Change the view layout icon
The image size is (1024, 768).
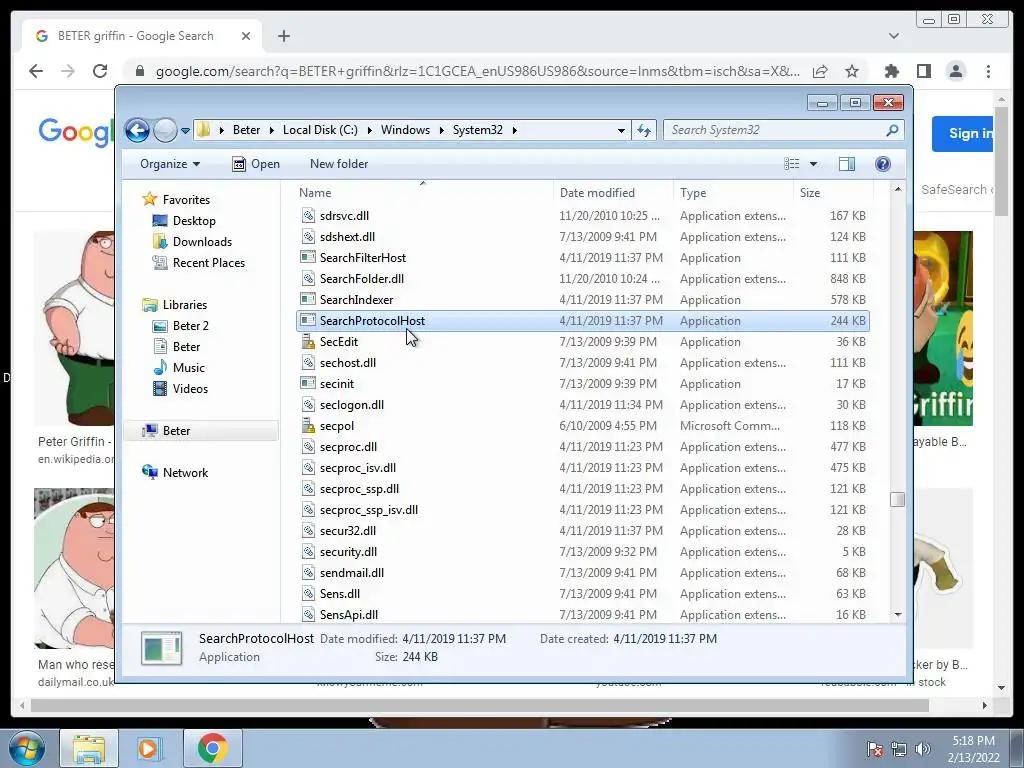coord(792,164)
